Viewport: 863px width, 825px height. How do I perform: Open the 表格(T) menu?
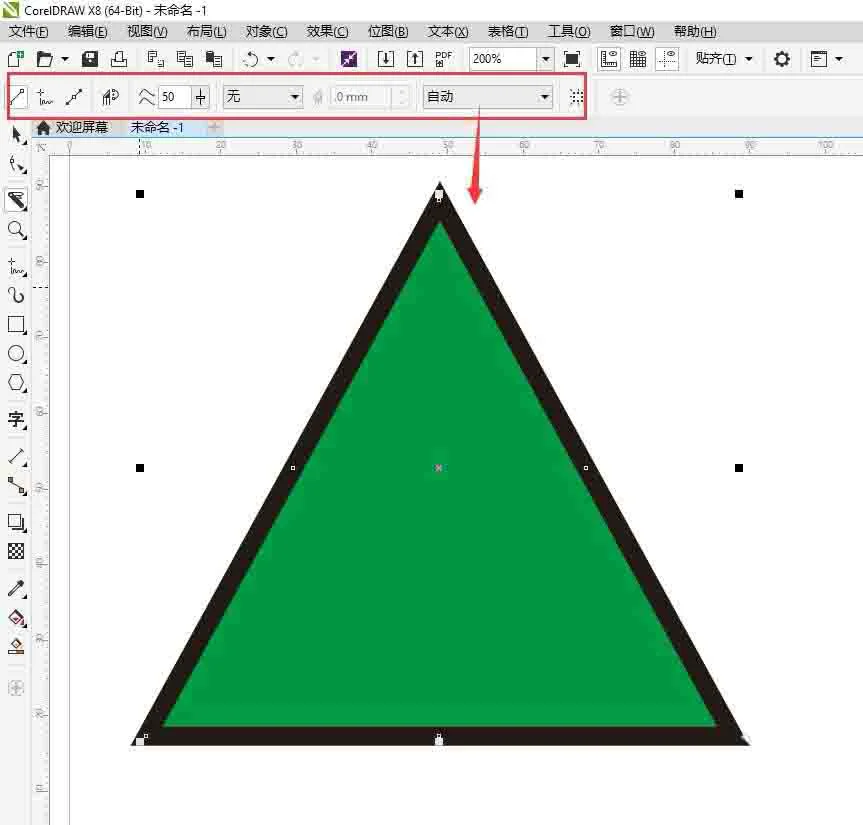click(x=508, y=32)
